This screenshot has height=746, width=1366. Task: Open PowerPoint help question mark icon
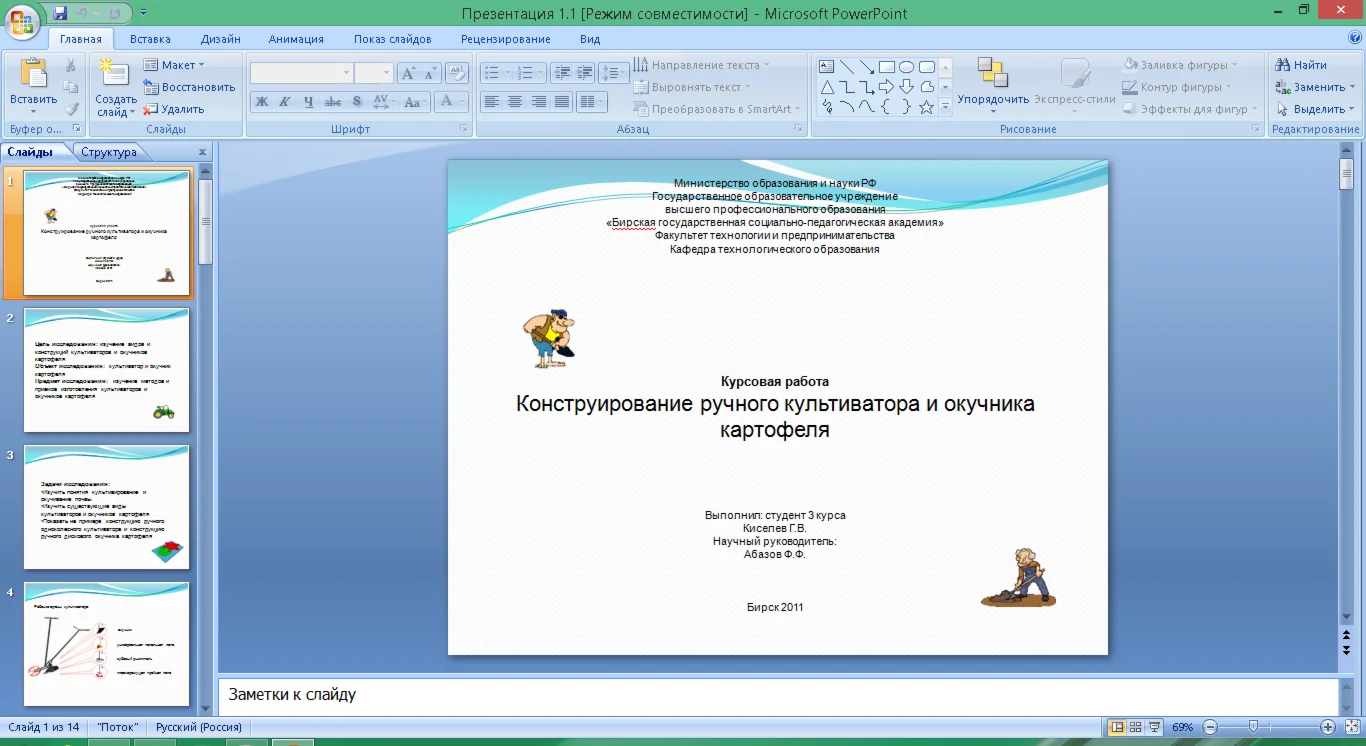[x=1354, y=38]
